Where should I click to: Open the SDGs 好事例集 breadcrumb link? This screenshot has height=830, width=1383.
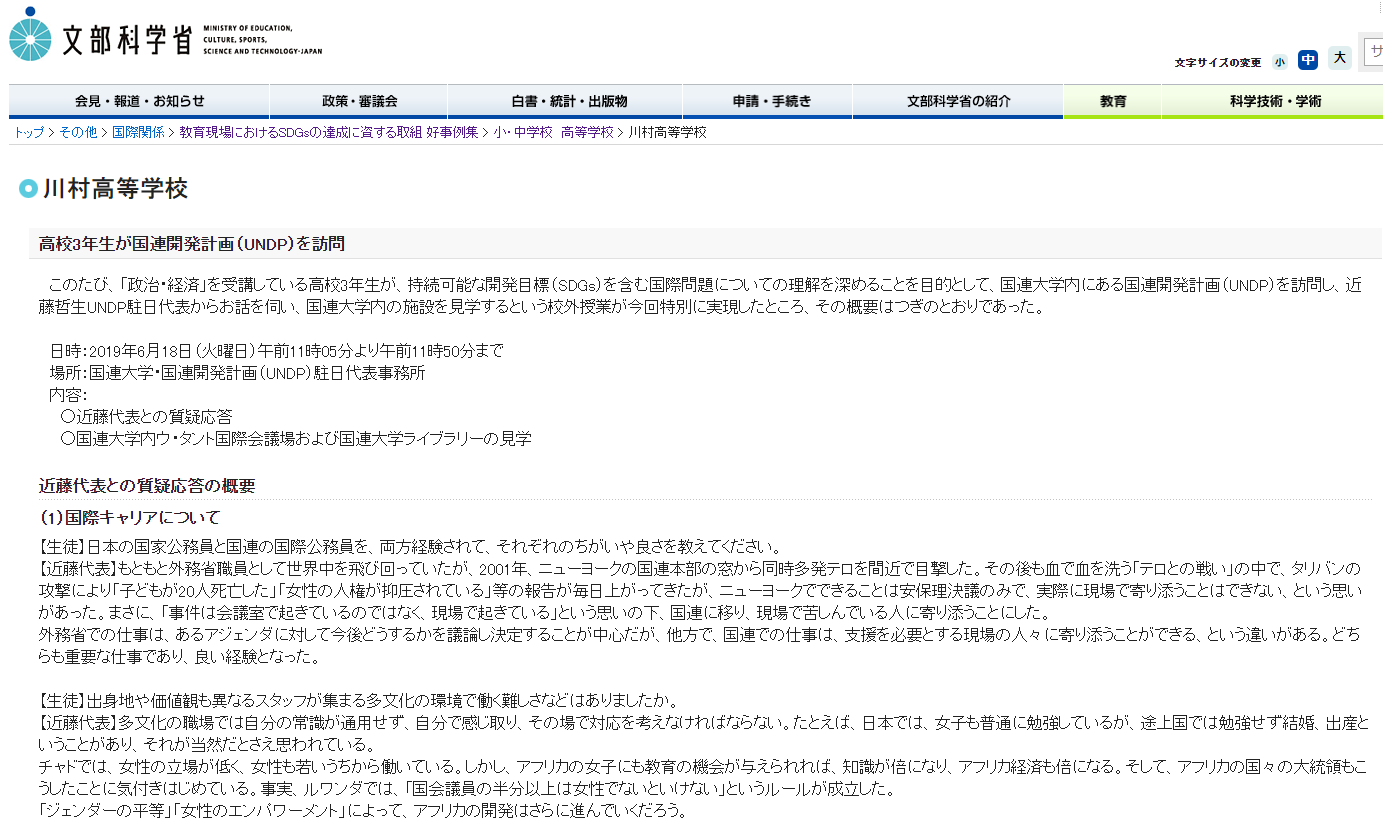coord(328,132)
